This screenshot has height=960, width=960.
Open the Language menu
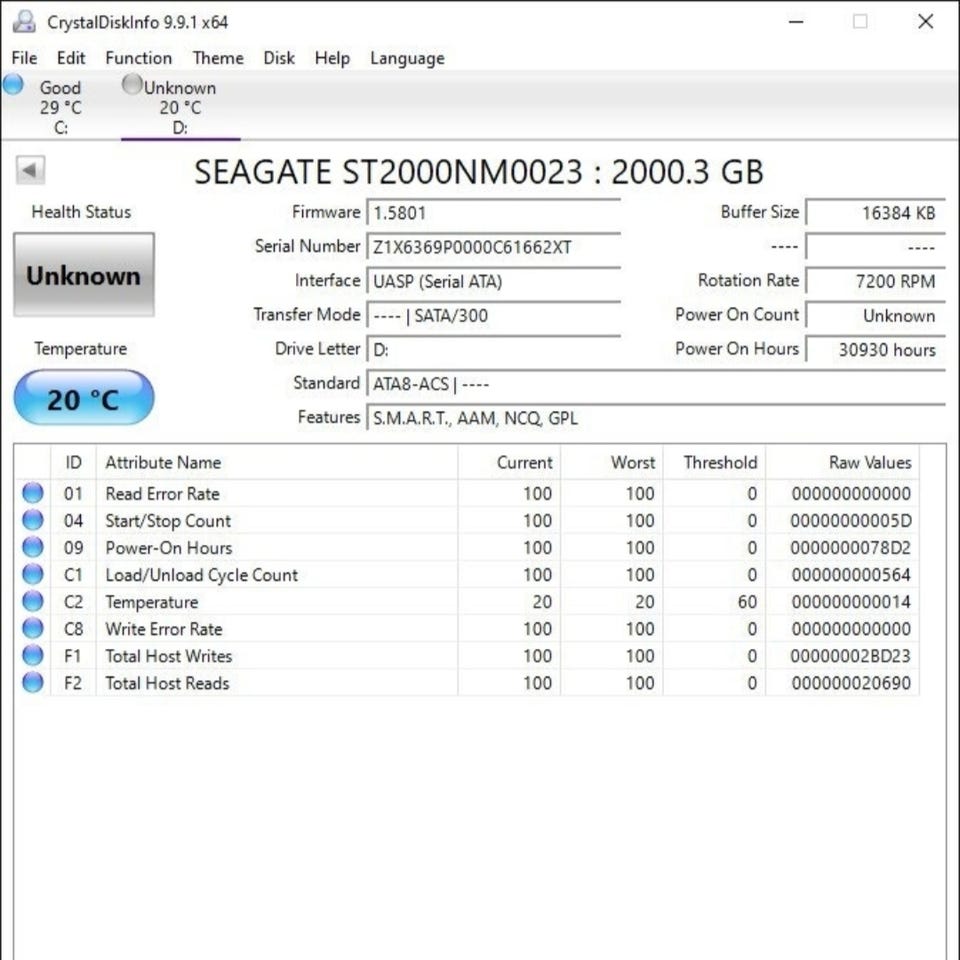point(407,58)
